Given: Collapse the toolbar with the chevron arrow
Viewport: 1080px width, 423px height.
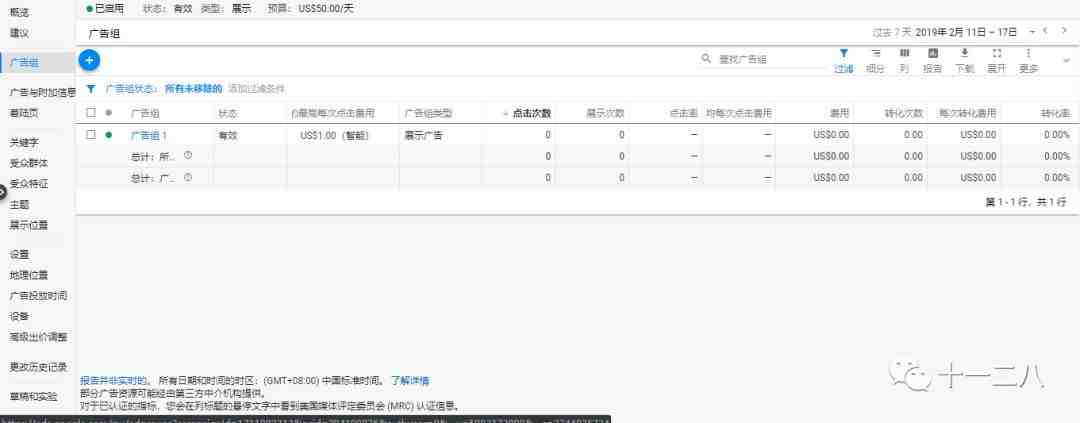Looking at the screenshot, I should 1066,61.
